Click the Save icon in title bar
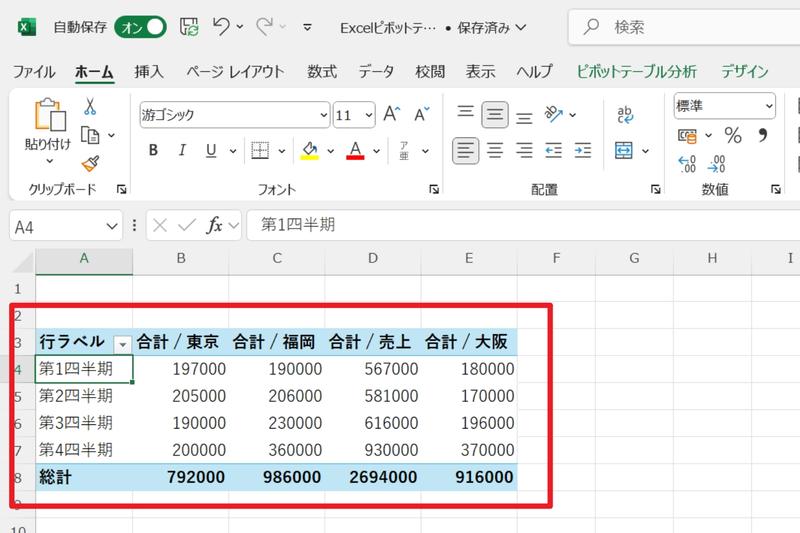 189,27
